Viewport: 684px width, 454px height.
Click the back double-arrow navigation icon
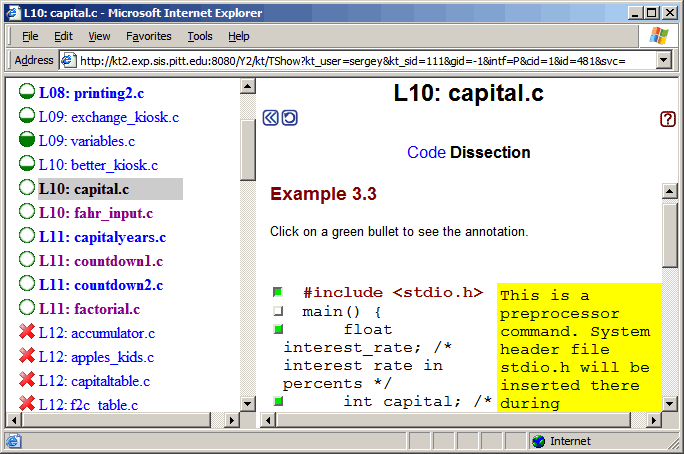coord(270,118)
